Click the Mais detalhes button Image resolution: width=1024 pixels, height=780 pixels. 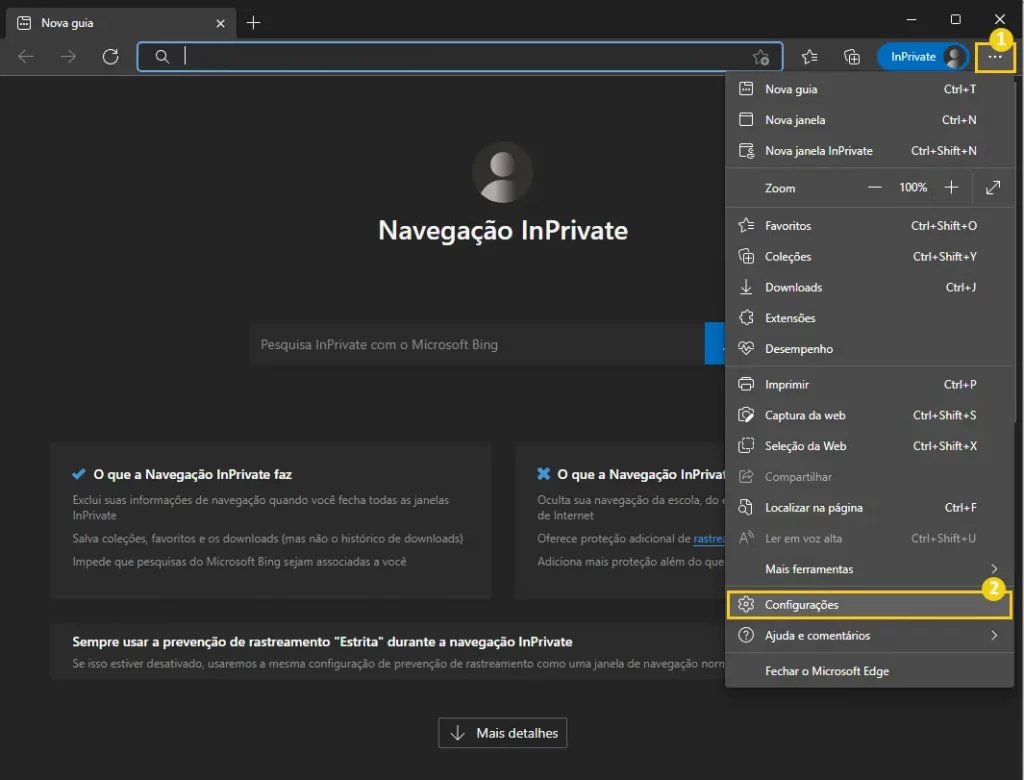pyautogui.click(x=502, y=733)
